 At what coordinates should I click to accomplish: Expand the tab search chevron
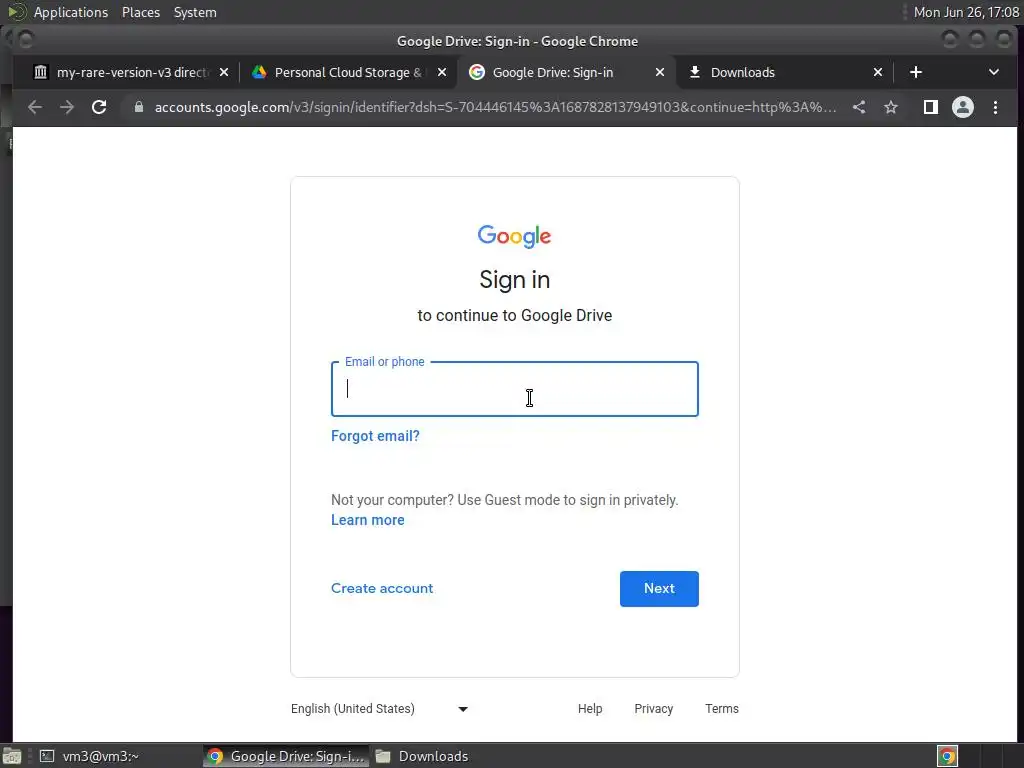(993, 72)
